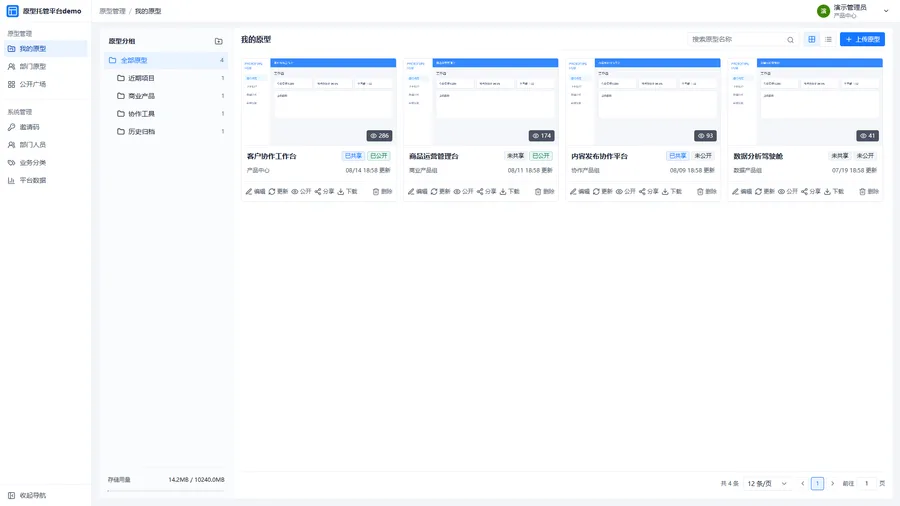The image size is (900, 506).
Task: Toggle public visibility for 数据分析驾驶舱
Action: (x=788, y=192)
